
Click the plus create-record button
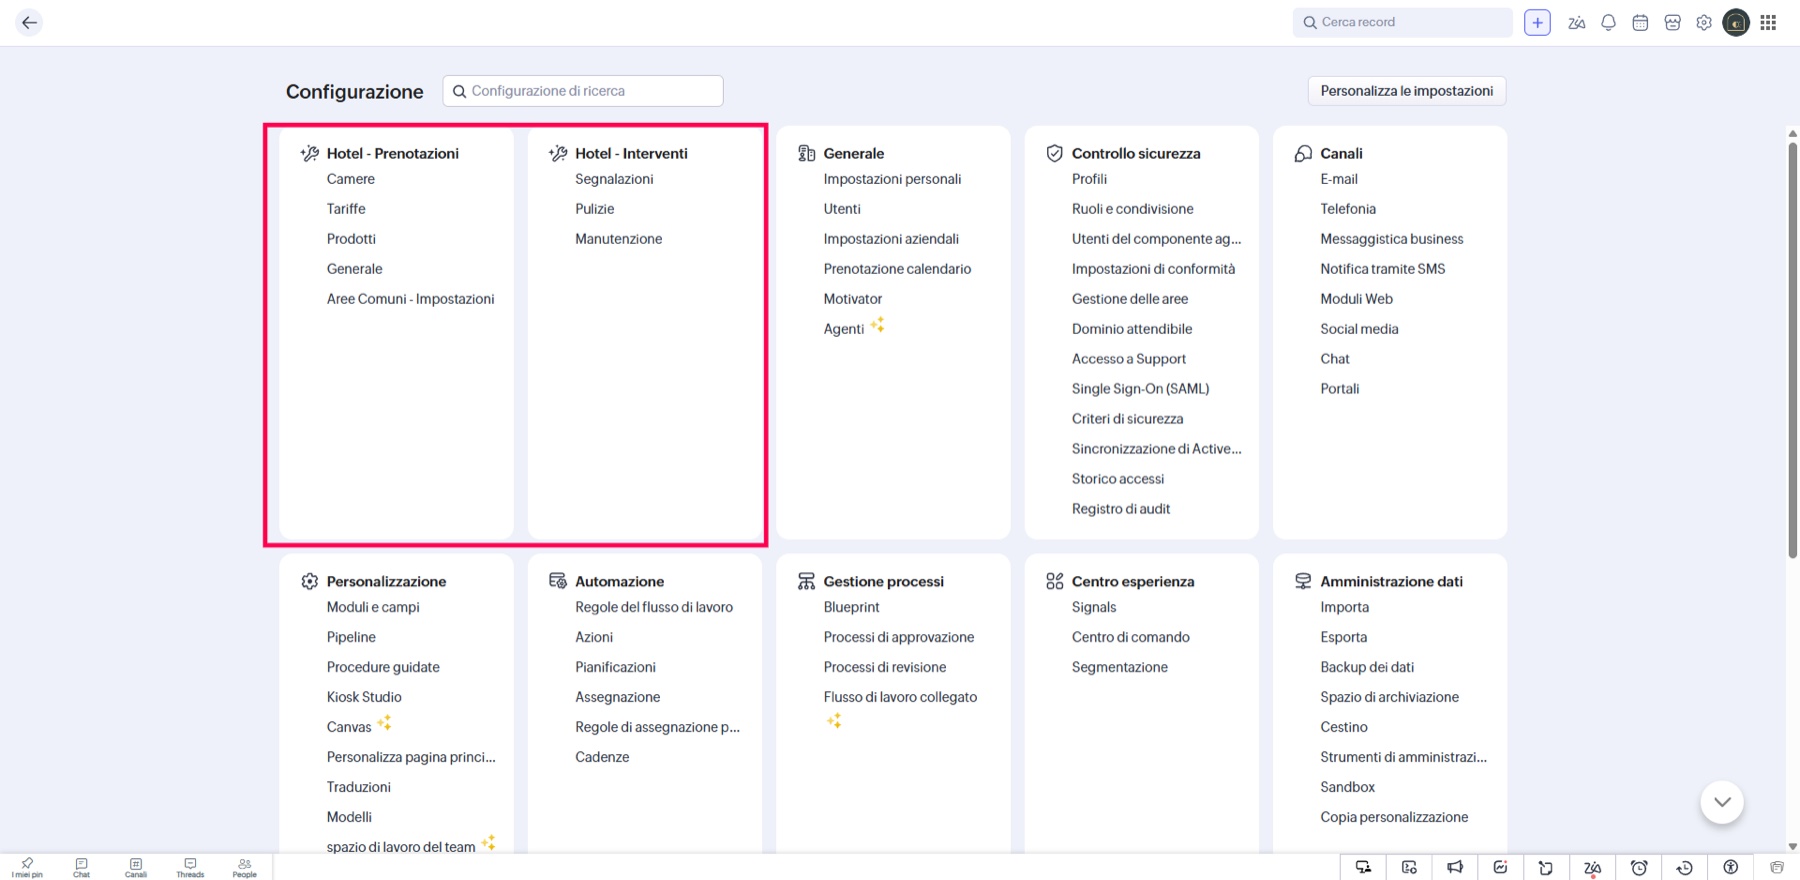(1537, 23)
